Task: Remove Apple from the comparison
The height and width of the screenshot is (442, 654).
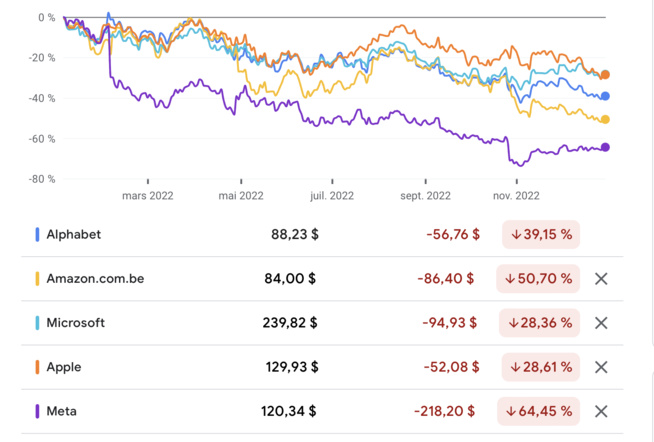Action: (601, 367)
